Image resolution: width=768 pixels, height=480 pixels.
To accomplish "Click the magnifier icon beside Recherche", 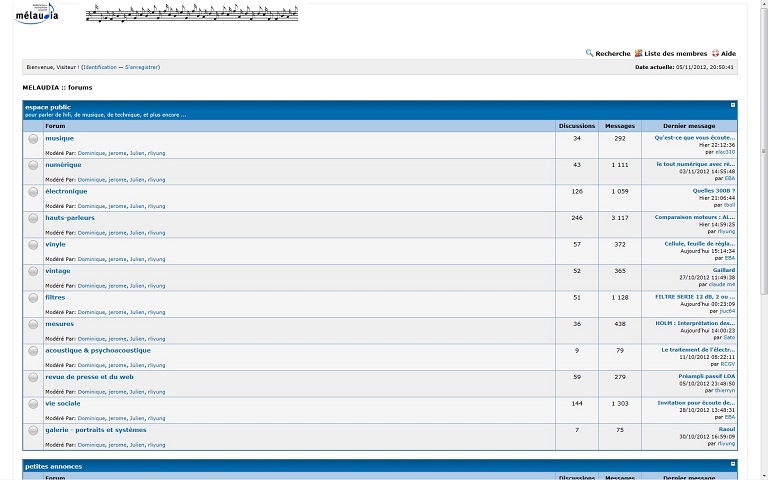I will (x=590, y=53).
